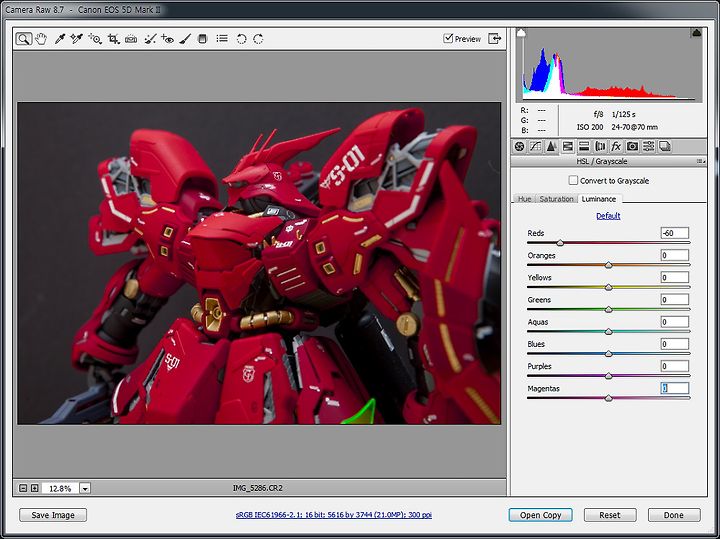Image resolution: width=720 pixels, height=539 pixels.
Task: Select the Hand tool
Action: coord(41,39)
